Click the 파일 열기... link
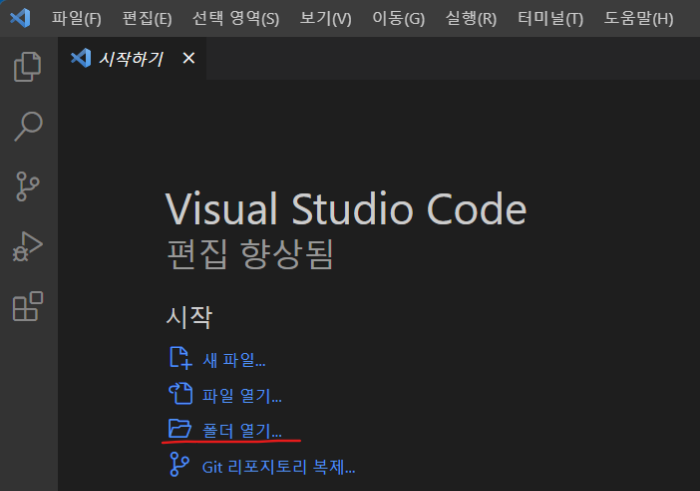 242,395
